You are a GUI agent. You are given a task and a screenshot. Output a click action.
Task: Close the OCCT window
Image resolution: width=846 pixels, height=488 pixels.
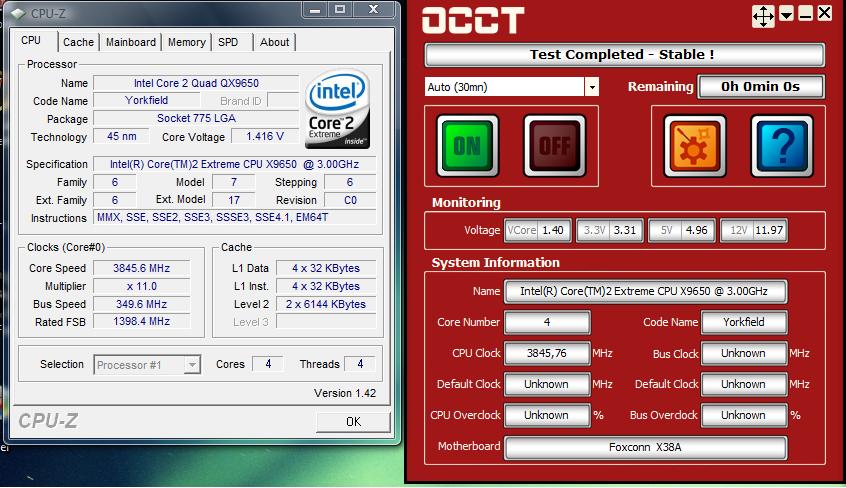point(824,13)
